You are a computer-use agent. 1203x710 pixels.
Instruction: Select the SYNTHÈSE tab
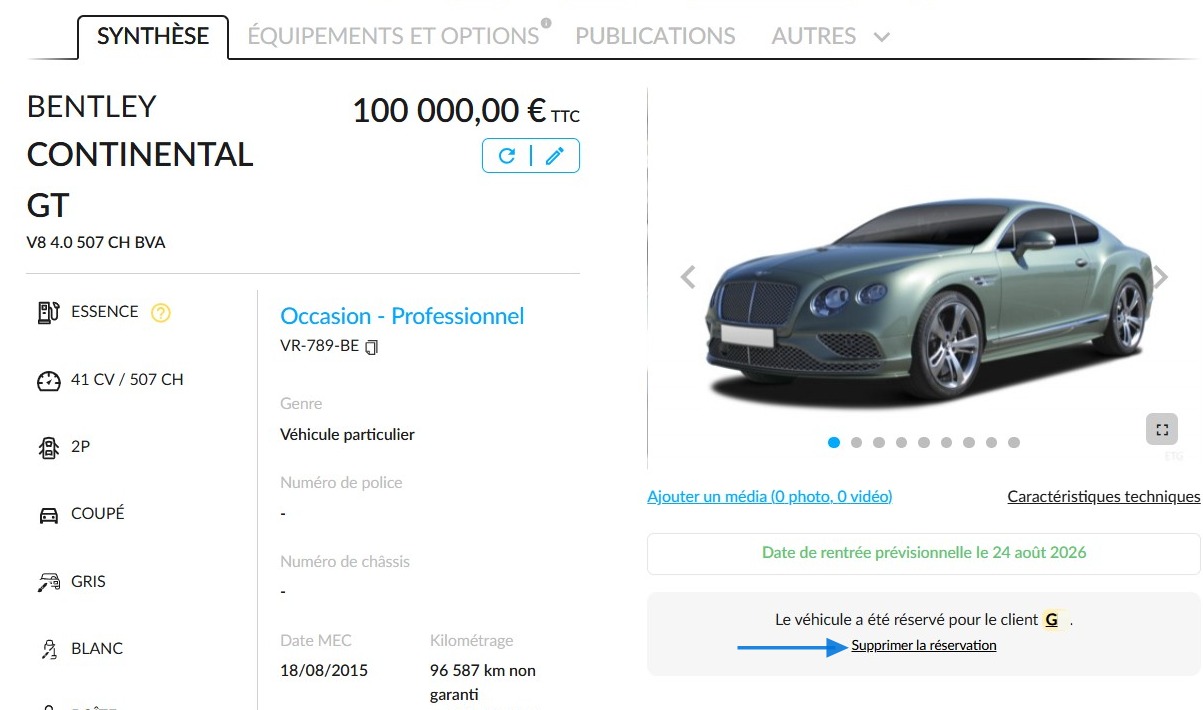tap(153, 36)
